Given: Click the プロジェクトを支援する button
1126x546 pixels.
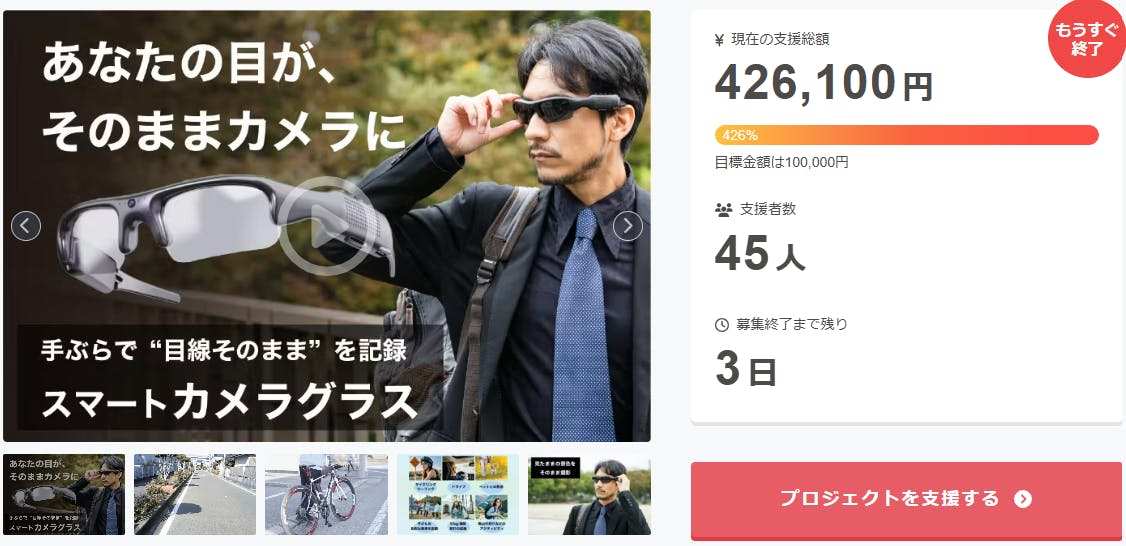Looking at the screenshot, I should pos(906,500).
